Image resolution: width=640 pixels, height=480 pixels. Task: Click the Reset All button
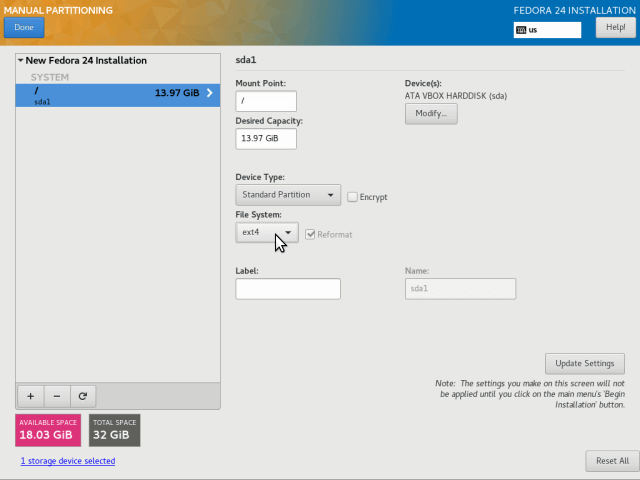pyautogui.click(x=612, y=461)
